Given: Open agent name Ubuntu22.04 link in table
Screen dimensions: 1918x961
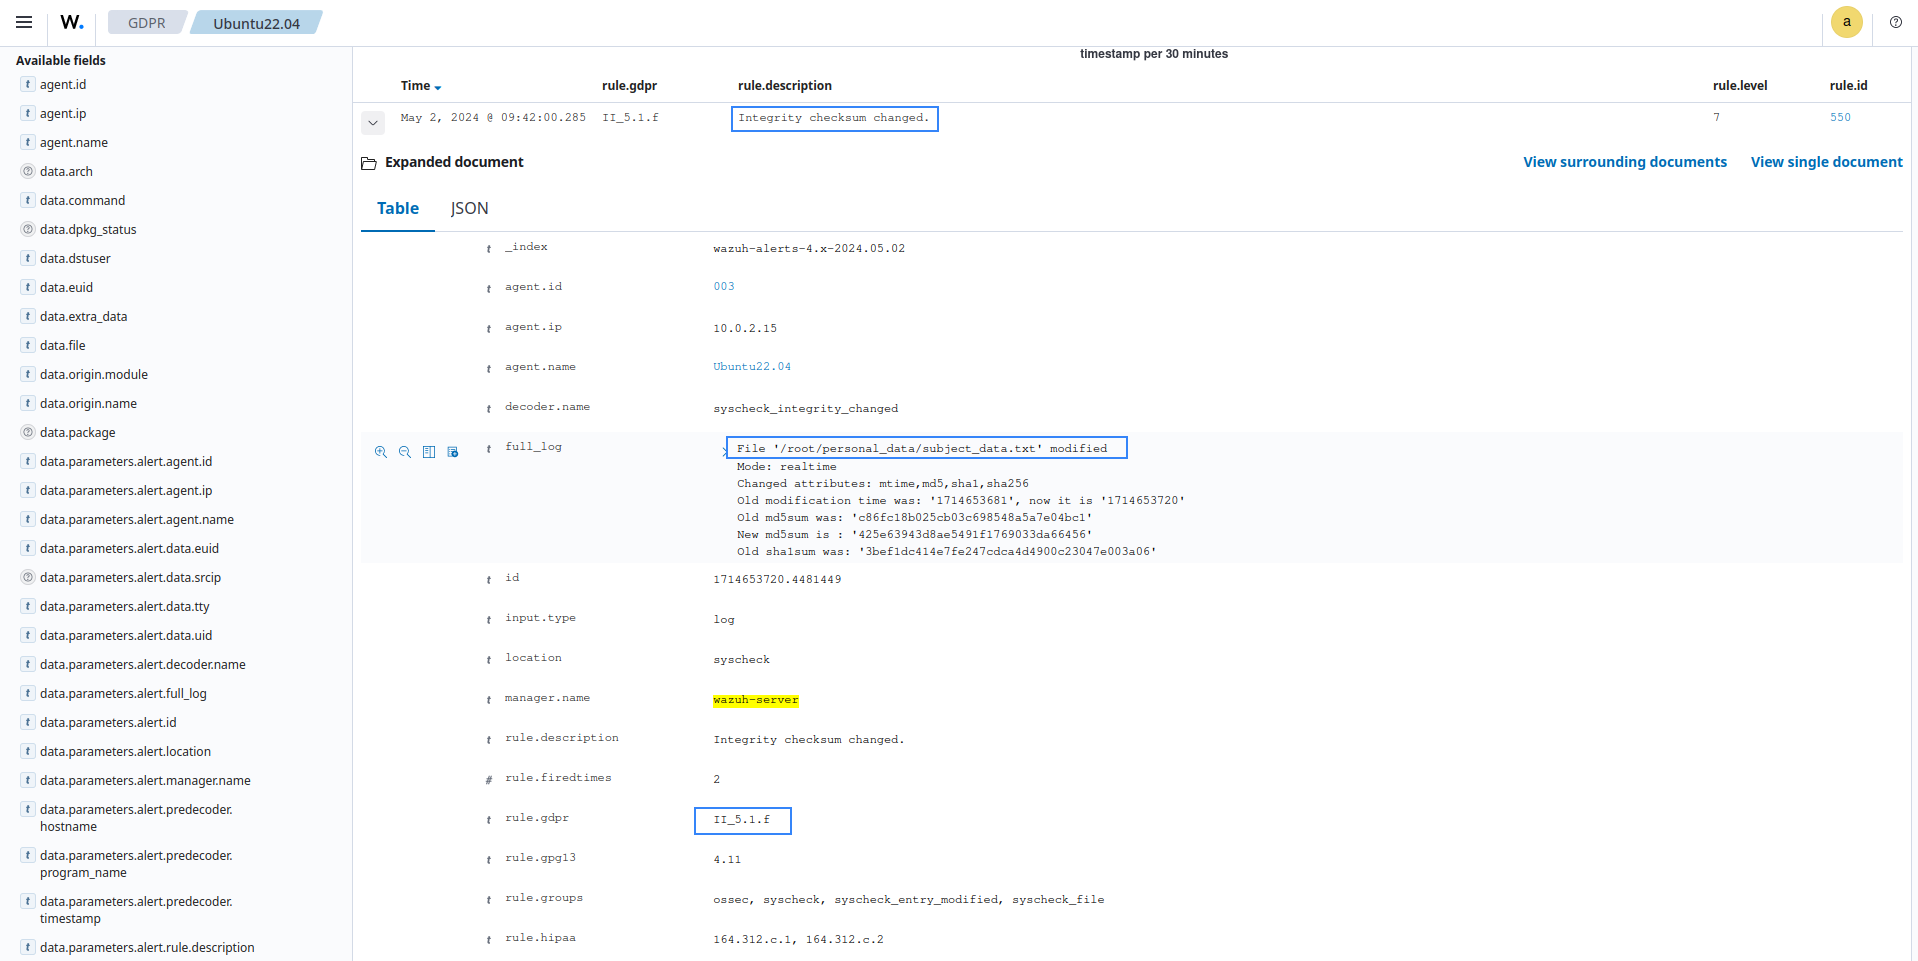Looking at the screenshot, I should [751, 367].
